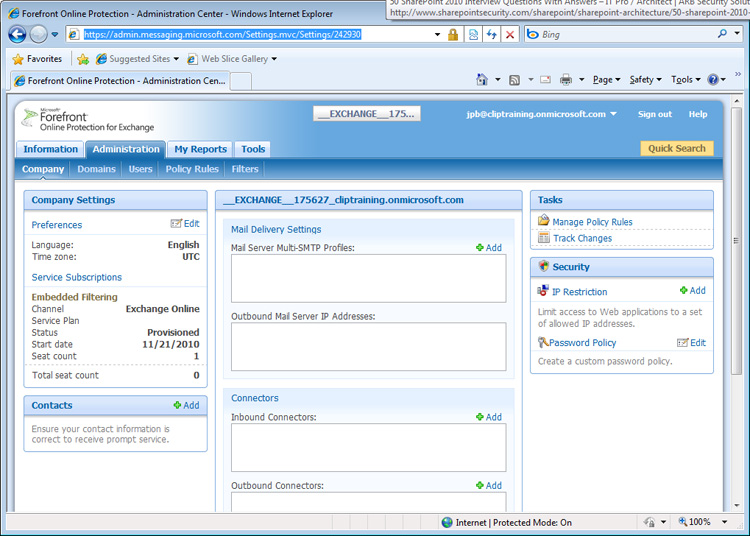Click the Print icon in command bar
The width and height of the screenshot is (750, 536).
[566, 80]
